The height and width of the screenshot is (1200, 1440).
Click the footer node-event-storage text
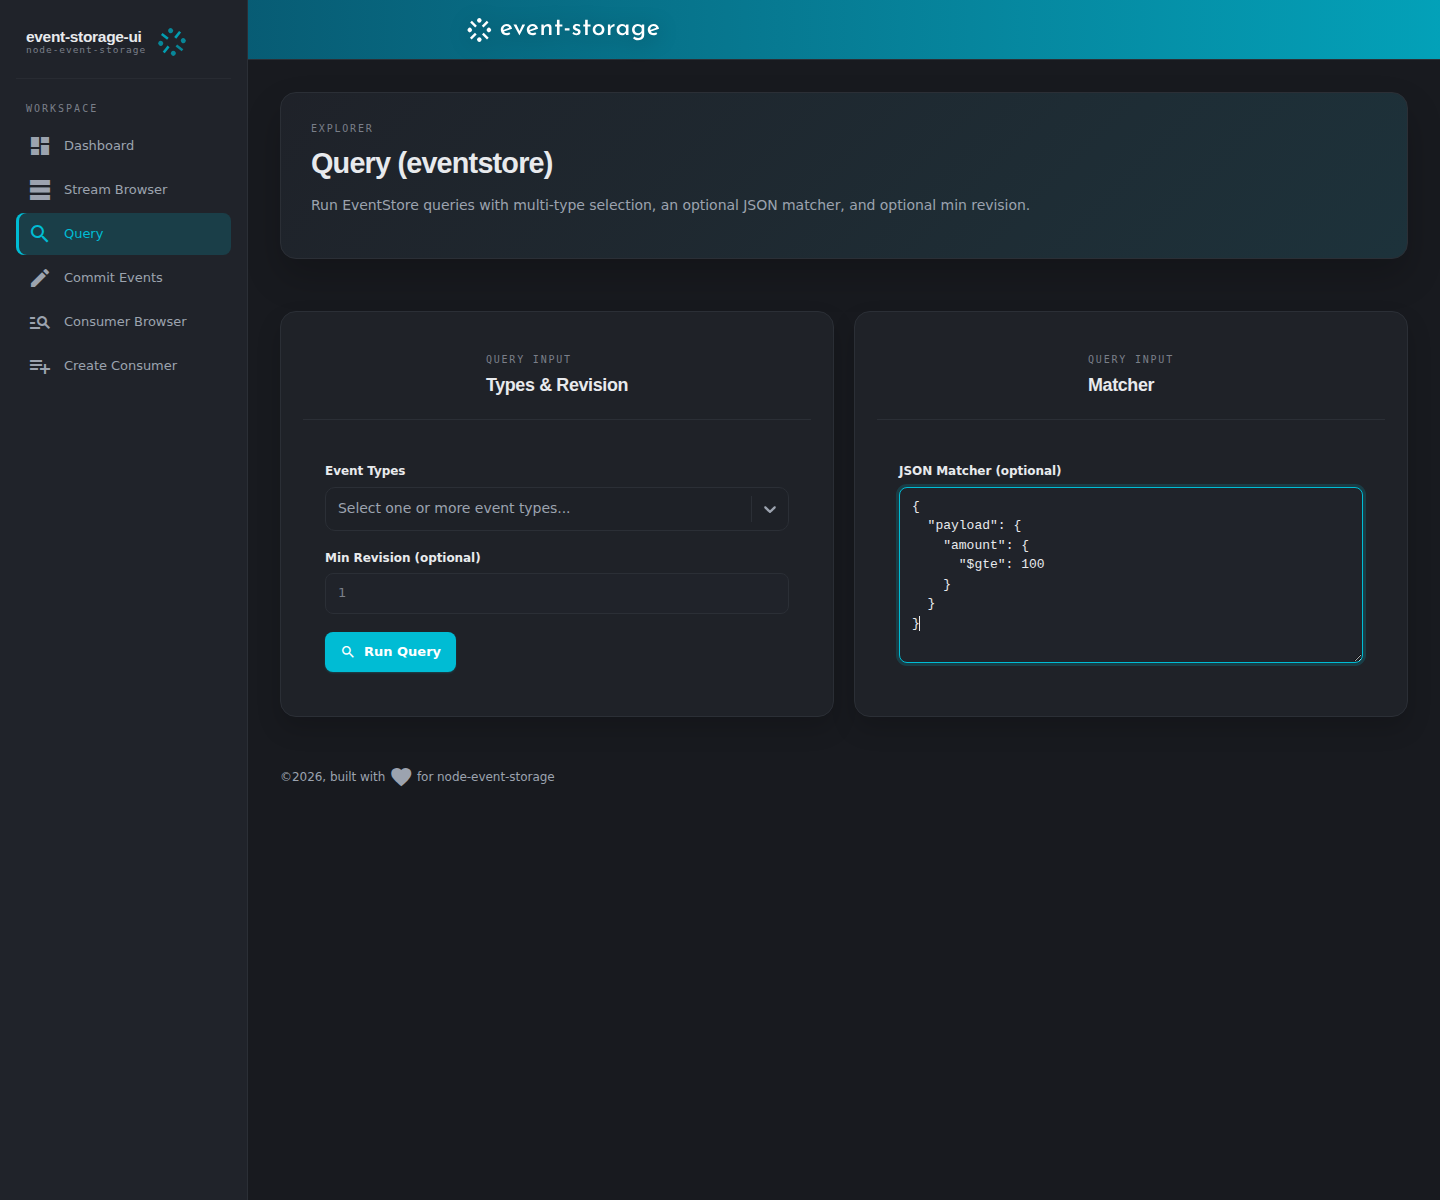(496, 777)
